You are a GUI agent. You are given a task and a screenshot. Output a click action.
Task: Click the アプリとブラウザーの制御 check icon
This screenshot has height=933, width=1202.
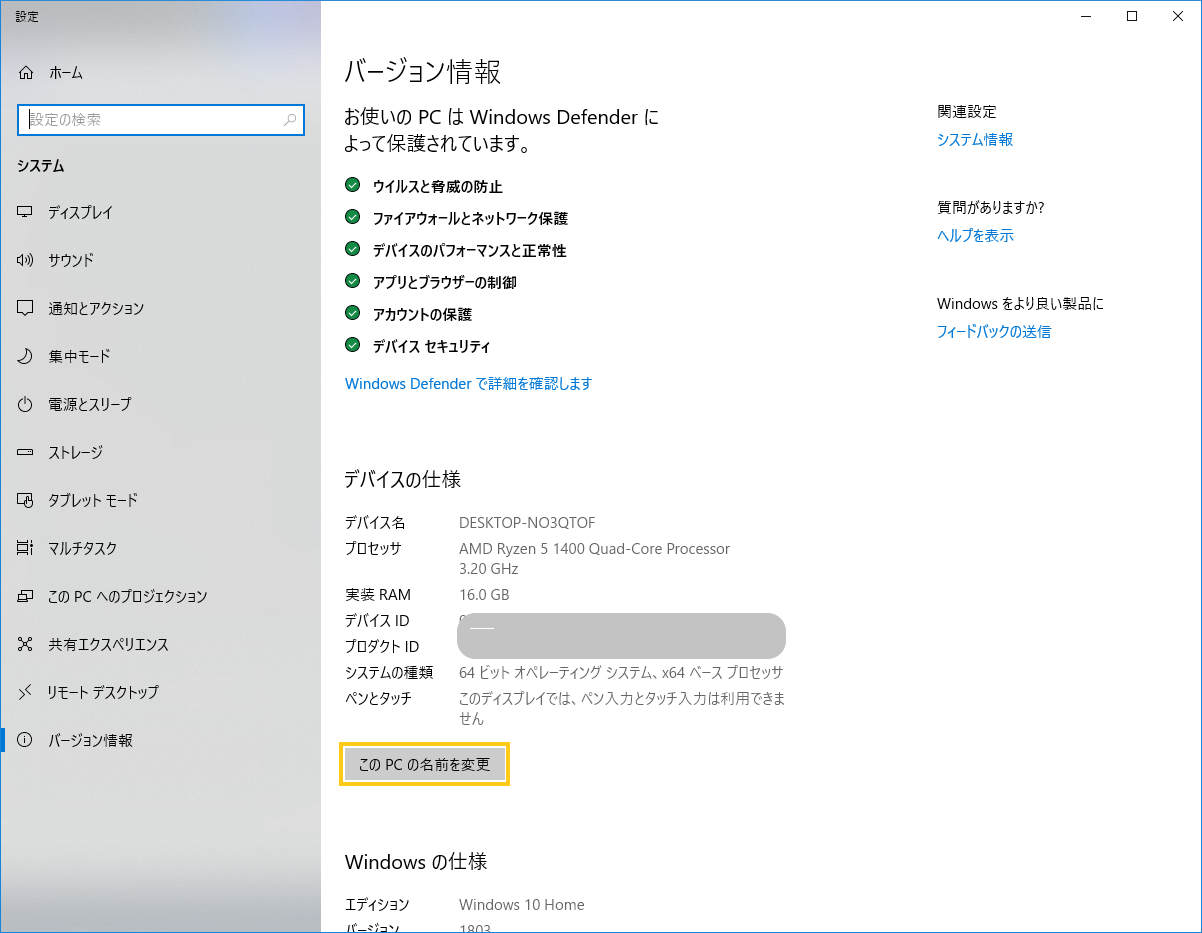(352, 281)
